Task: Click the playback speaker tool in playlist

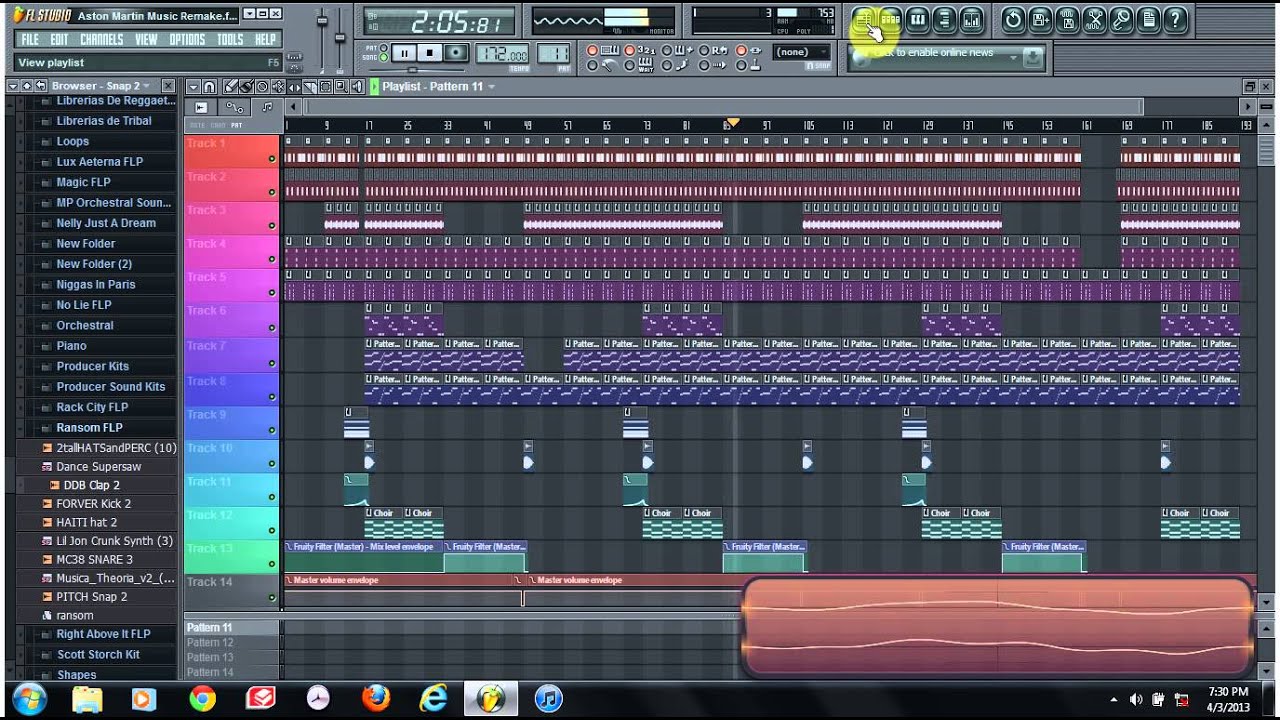Action: coord(357,86)
